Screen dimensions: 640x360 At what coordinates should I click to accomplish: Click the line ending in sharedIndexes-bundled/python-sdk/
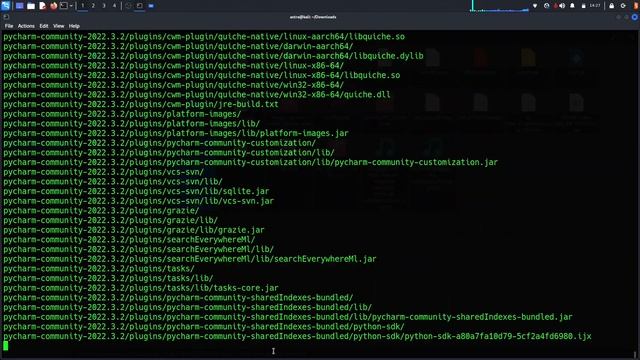pos(204,327)
